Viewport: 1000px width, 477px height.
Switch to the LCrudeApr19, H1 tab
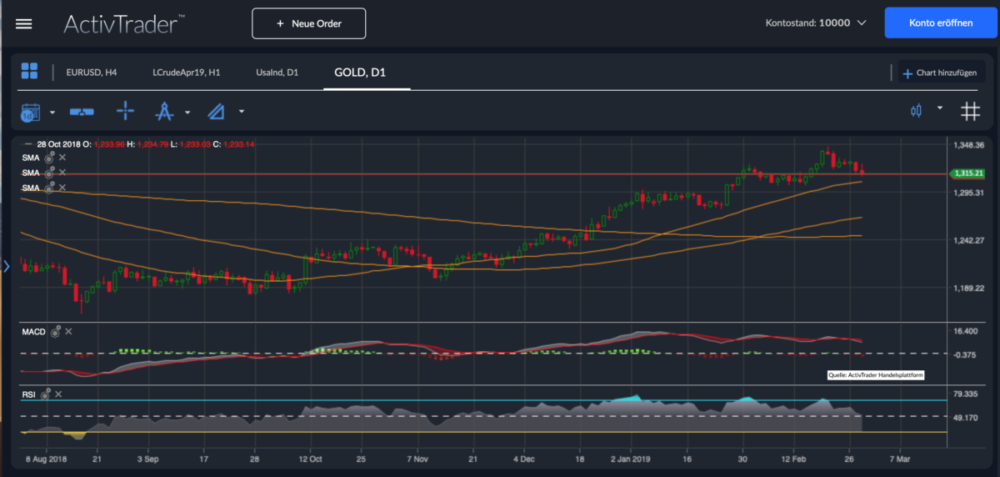(186, 73)
